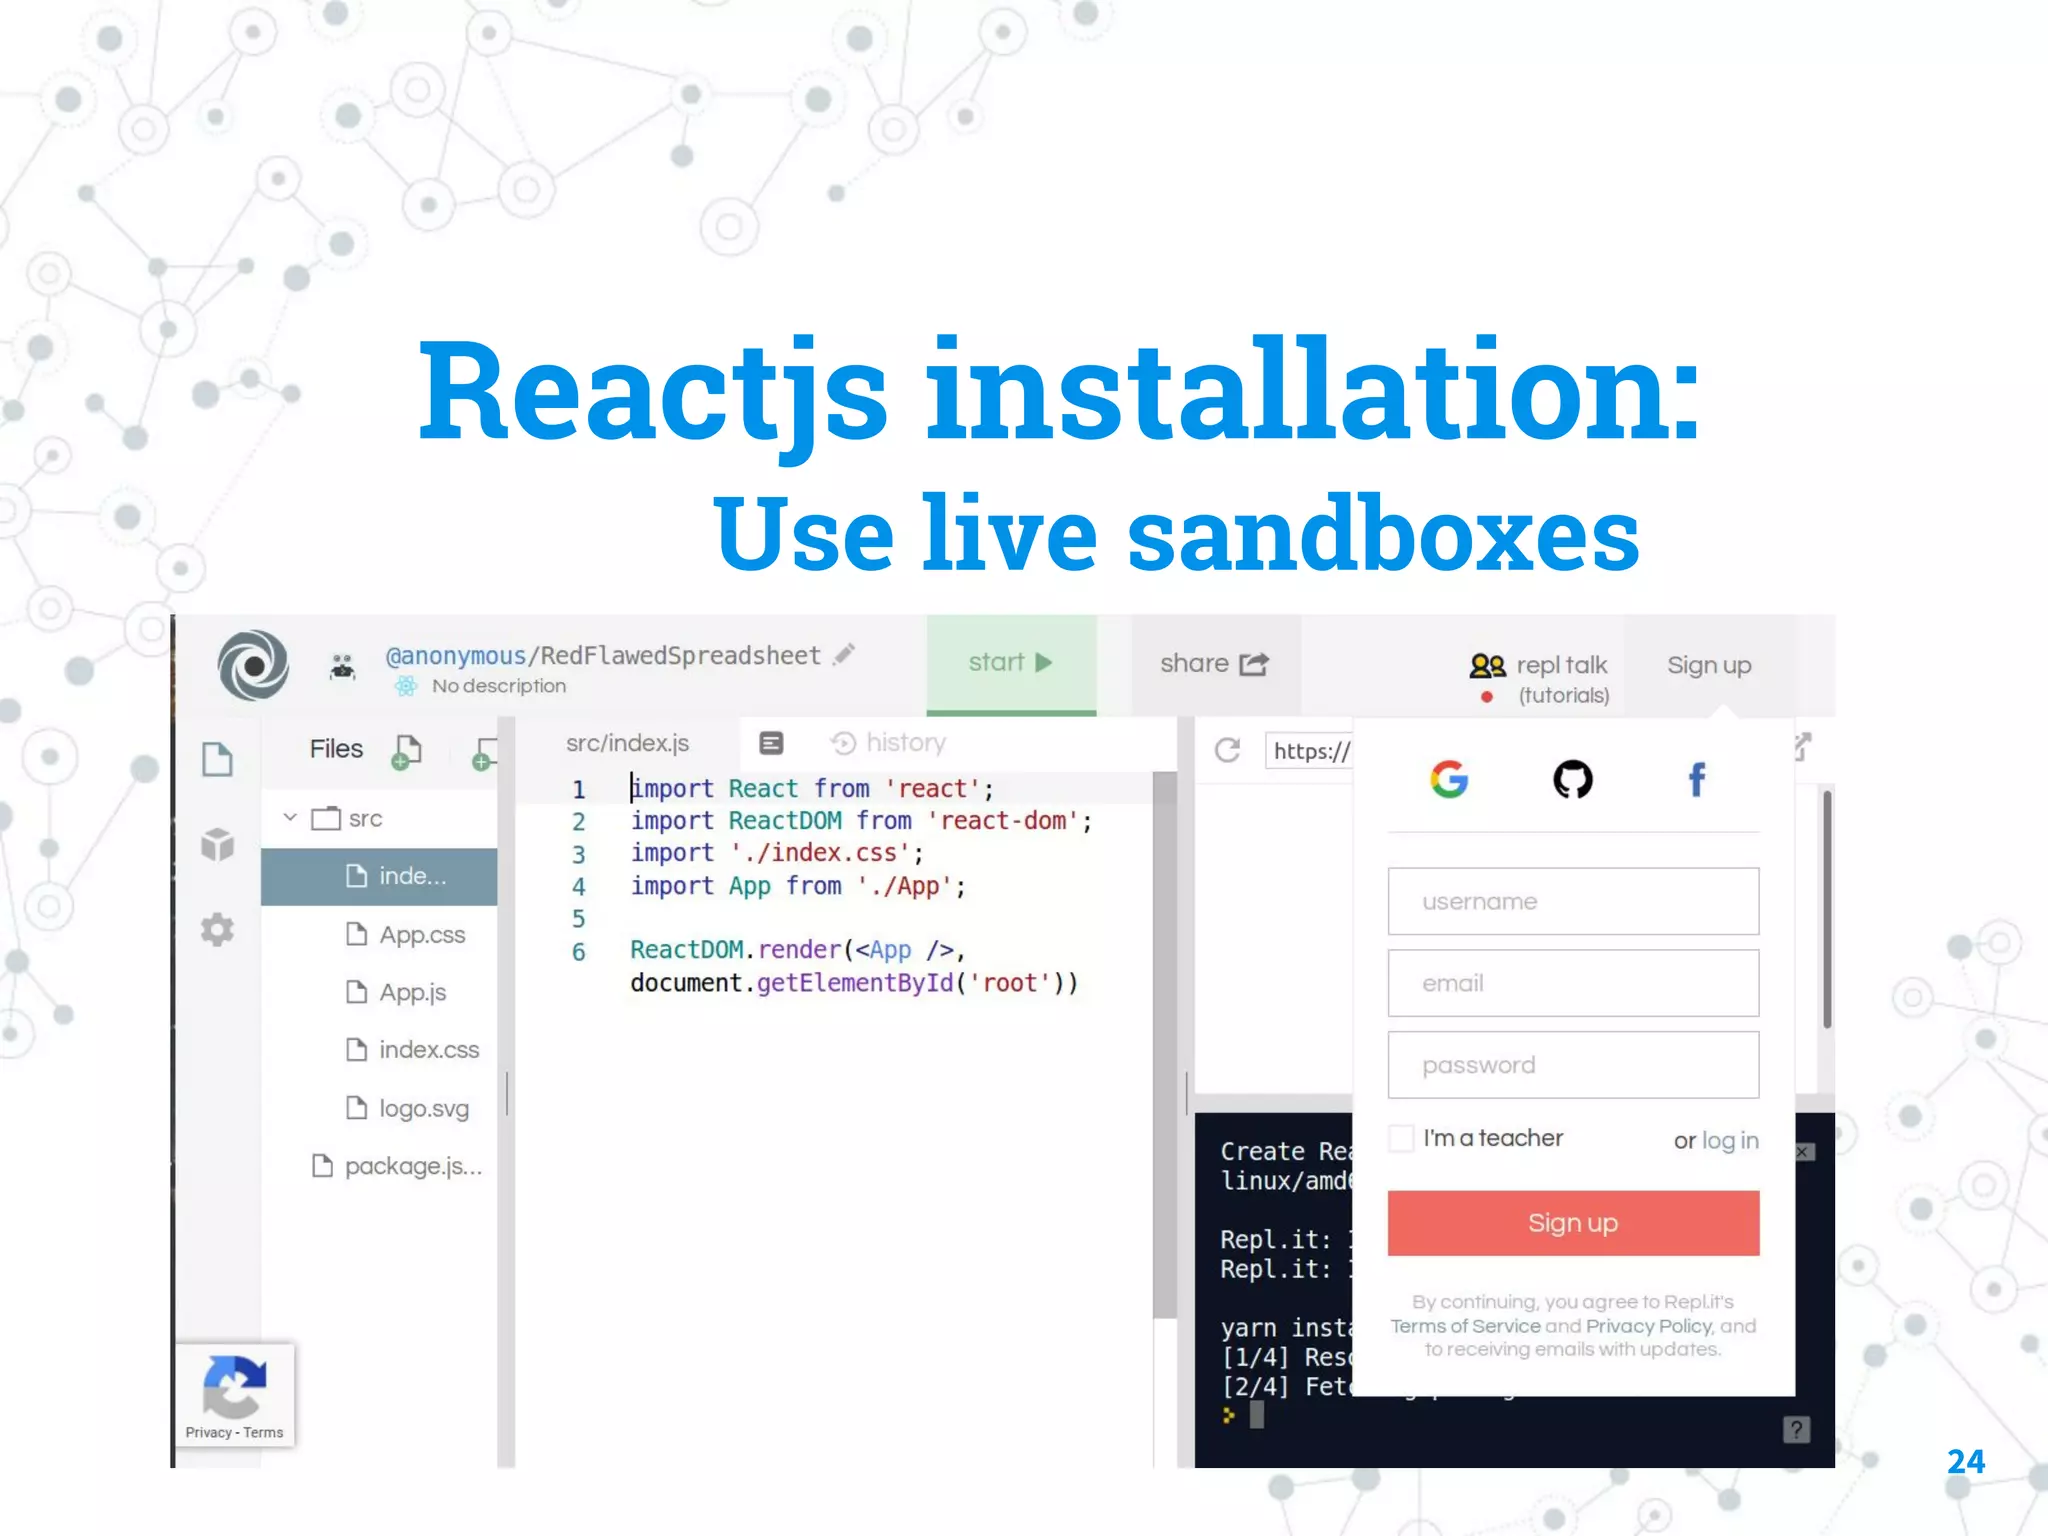The height and width of the screenshot is (1536, 2048).
Task: Click the editor vertical scrollbar
Action: pyautogui.click(x=1165, y=1045)
